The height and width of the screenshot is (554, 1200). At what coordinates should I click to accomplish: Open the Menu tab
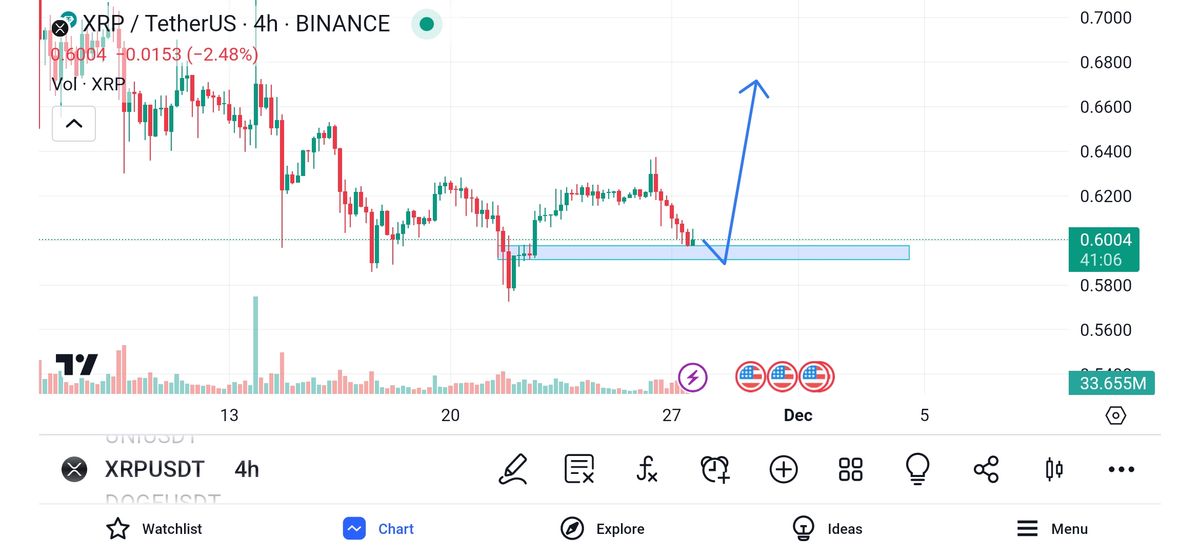[1052, 529]
